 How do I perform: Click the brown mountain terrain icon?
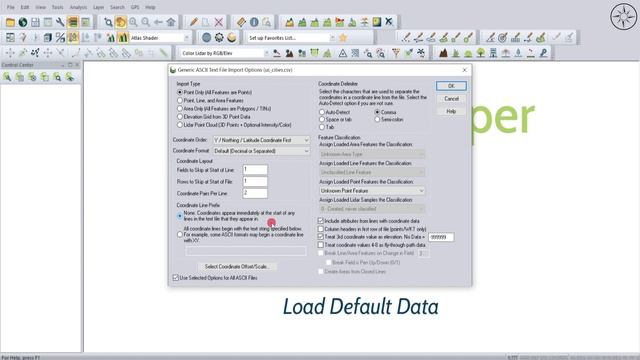443,53
